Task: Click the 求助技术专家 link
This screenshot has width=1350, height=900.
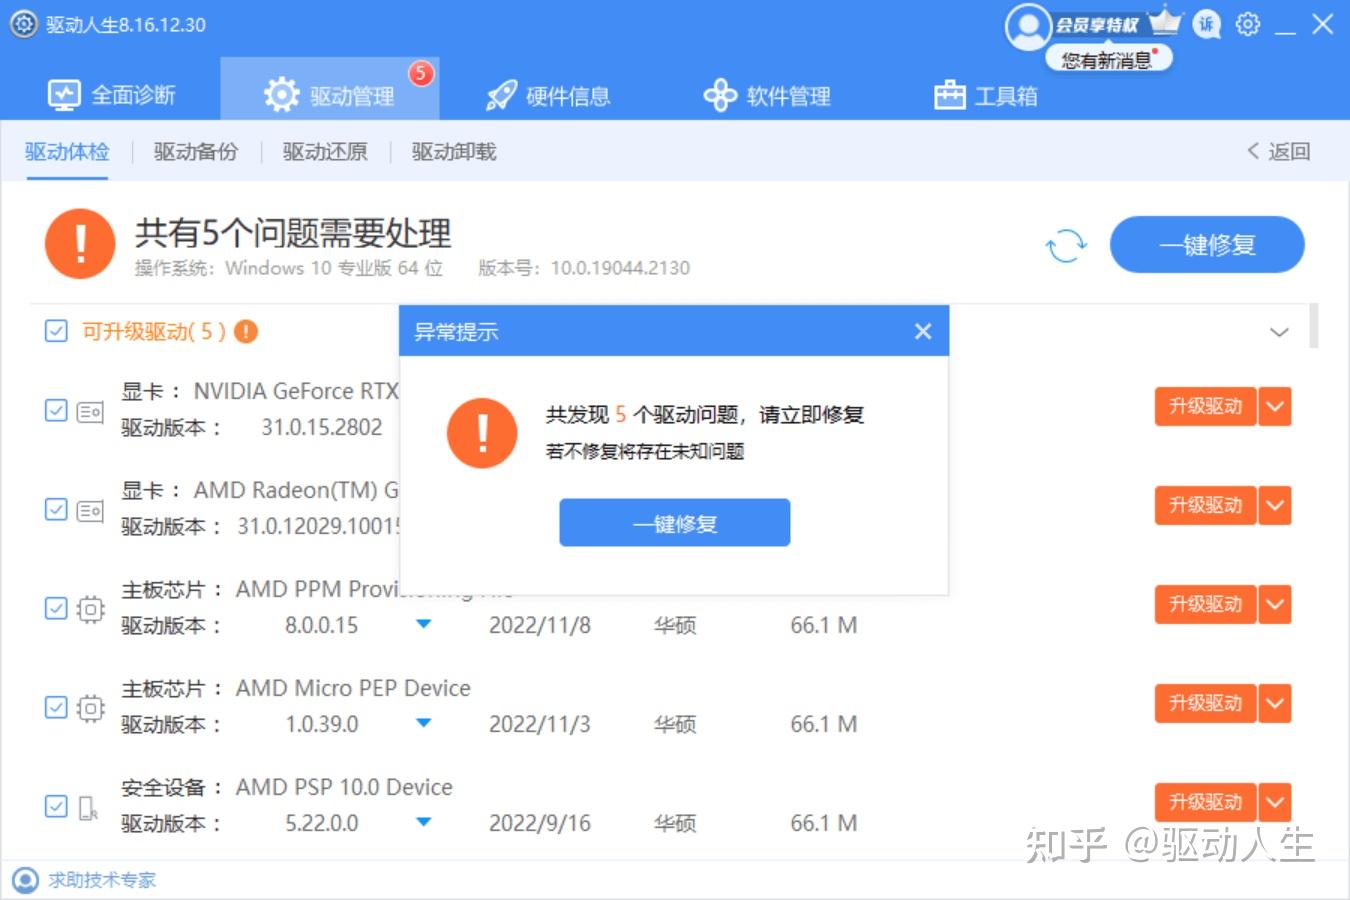Action: (102, 880)
